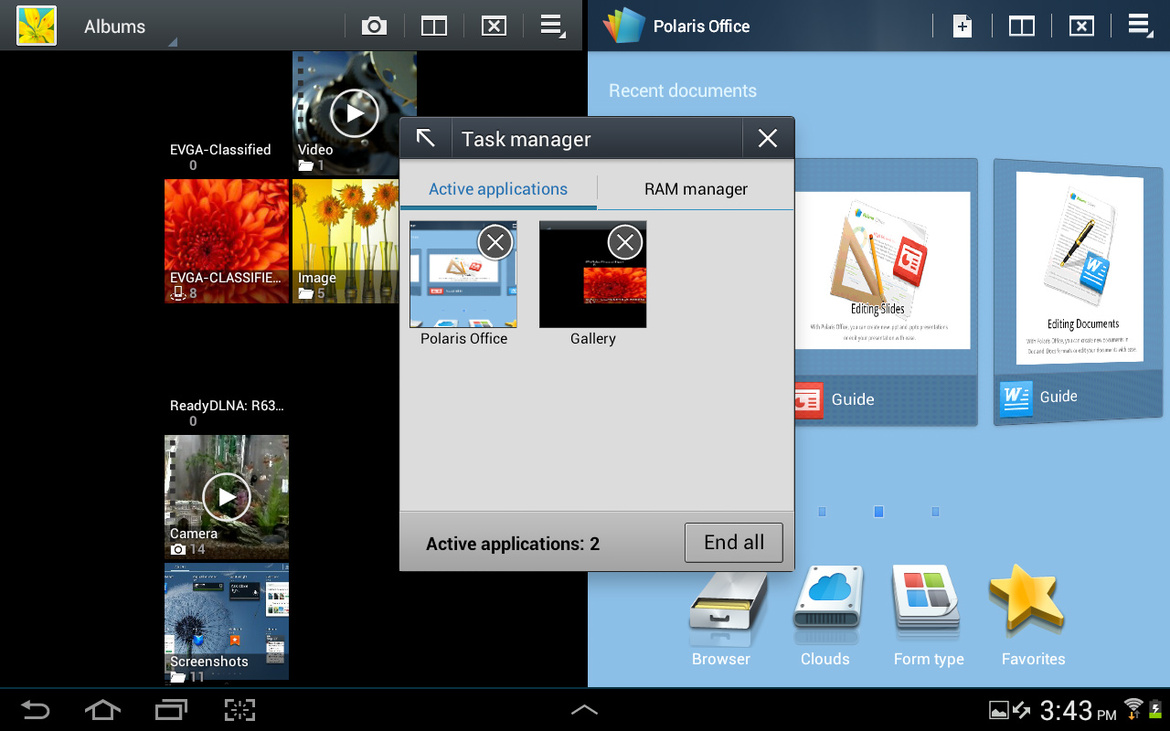Close the Task manager popup
This screenshot has width=1170, height=731.
[x=768, y=138]
